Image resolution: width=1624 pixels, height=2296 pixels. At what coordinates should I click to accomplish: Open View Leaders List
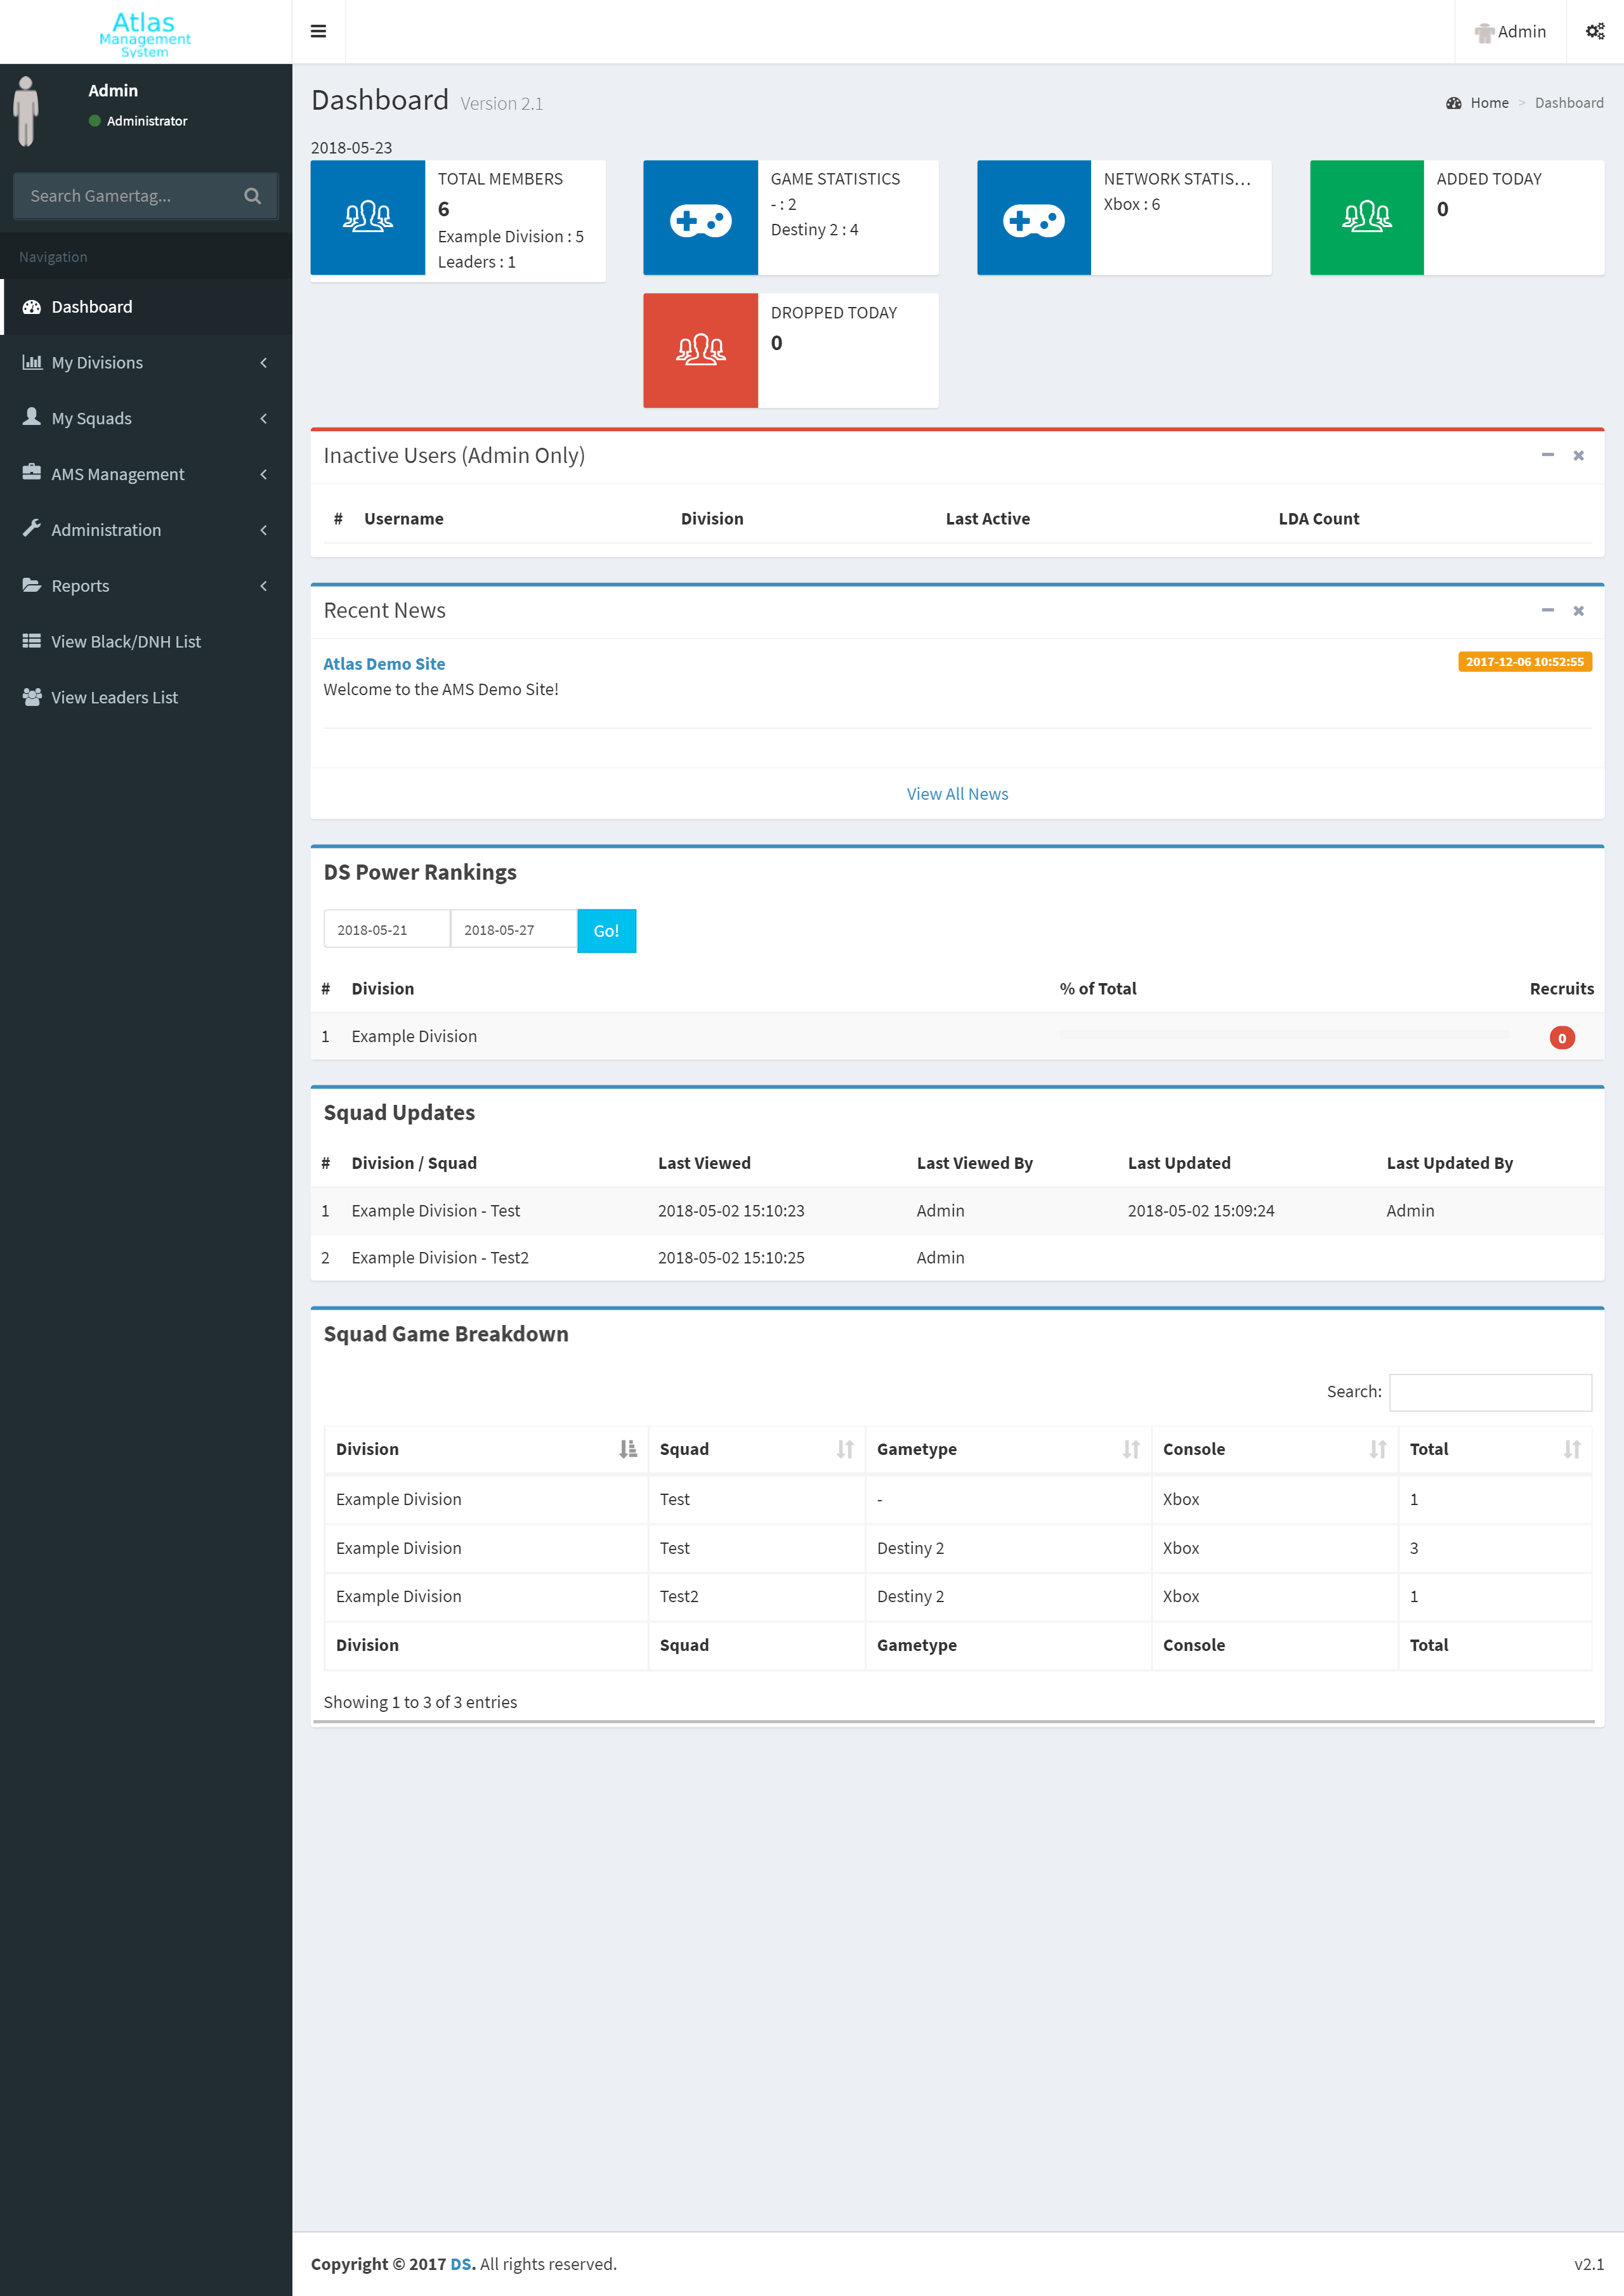click(x=114, y=698)
